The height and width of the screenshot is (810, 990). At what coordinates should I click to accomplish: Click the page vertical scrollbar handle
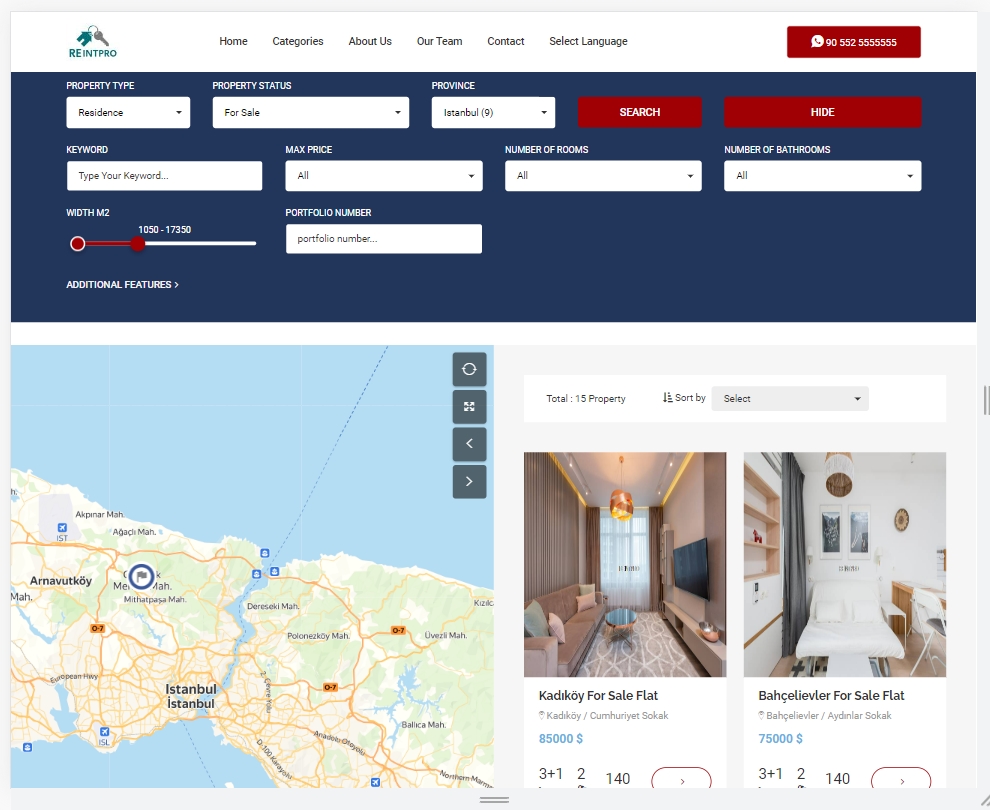pyautogui.click(x=986, y=400)
